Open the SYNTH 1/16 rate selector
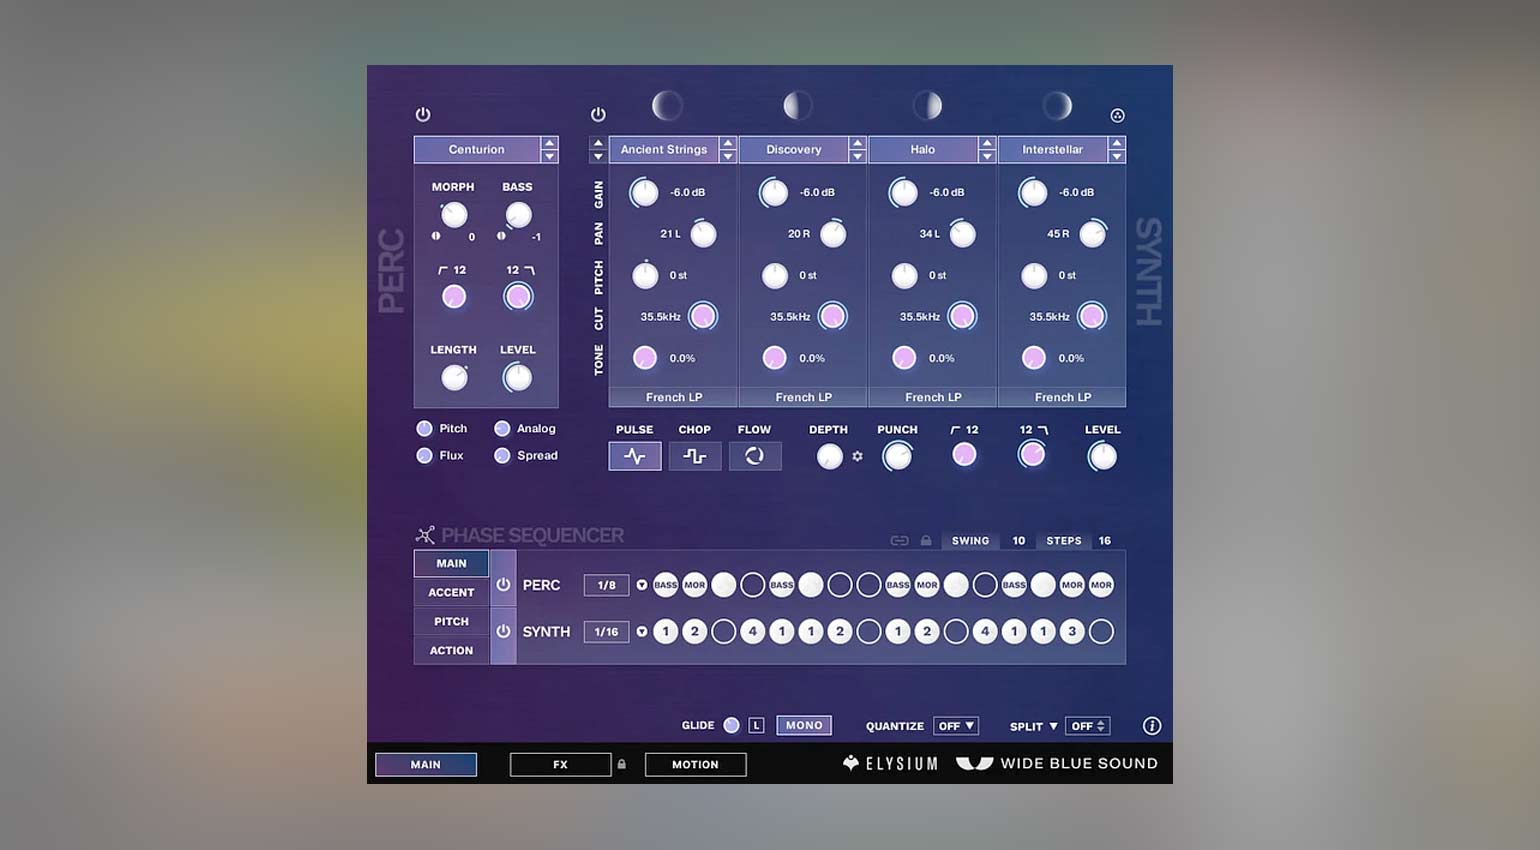 (x=606, y=632)
